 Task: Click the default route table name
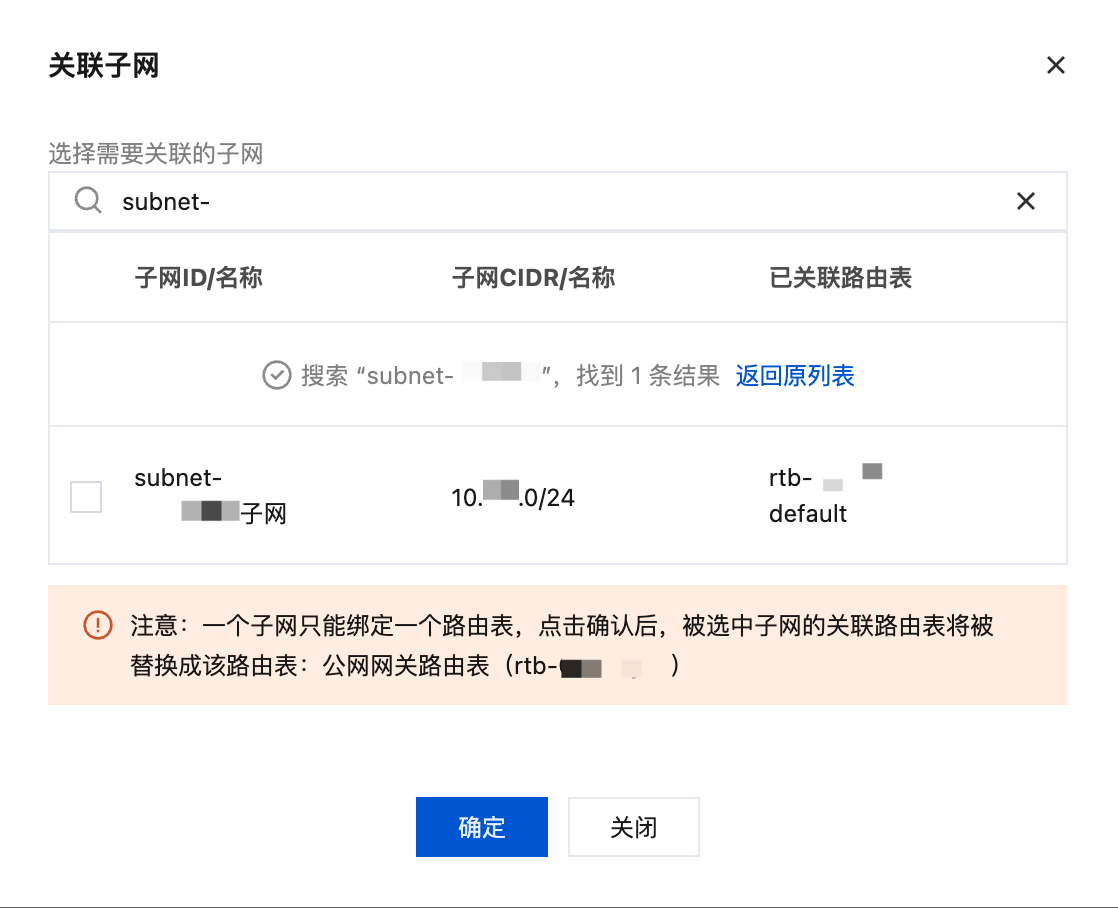[x=808, y=514]
